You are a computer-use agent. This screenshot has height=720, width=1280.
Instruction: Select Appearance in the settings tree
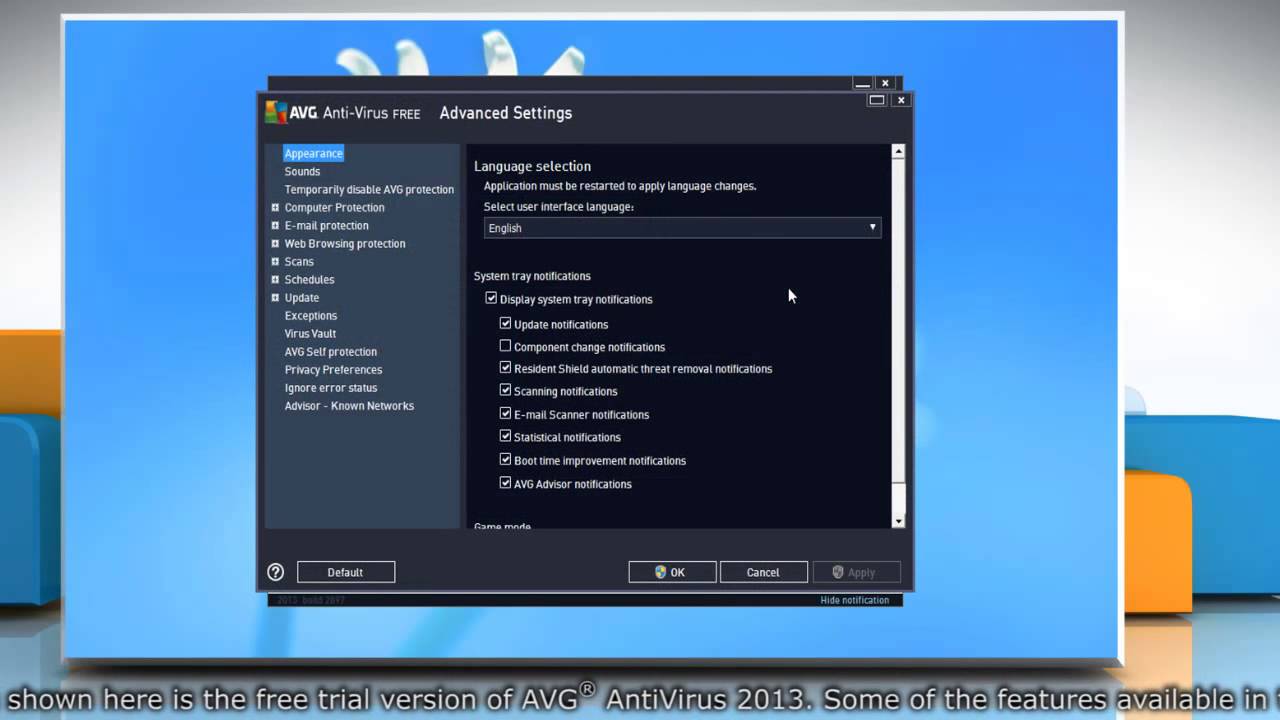click(x=313, y=153)
